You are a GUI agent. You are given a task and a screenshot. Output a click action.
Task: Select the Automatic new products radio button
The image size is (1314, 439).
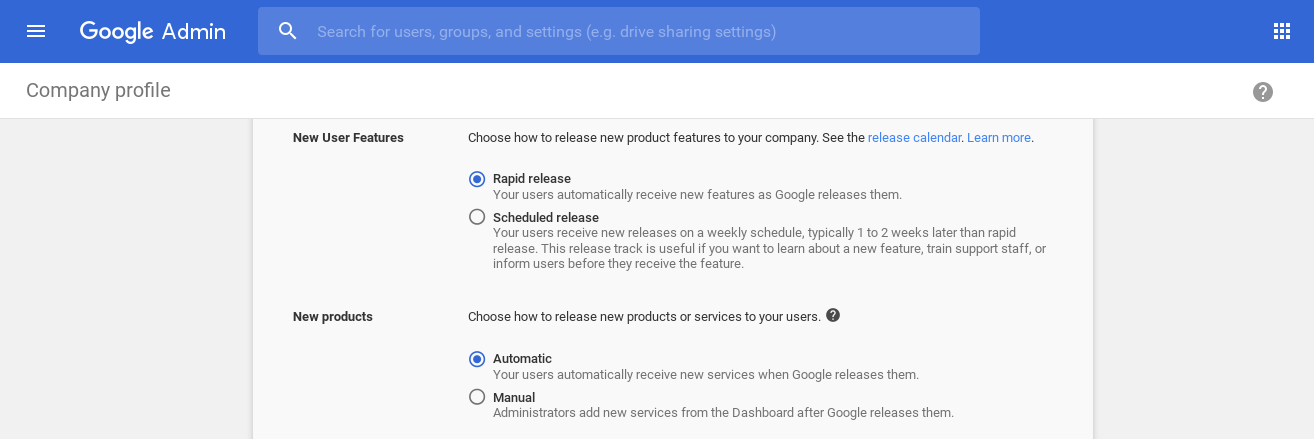[x=477, y=359]
